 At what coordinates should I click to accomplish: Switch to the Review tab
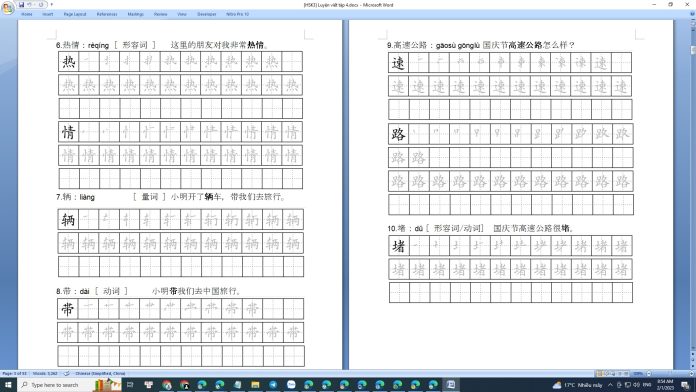pyautogui.click(x=160, y=14)
